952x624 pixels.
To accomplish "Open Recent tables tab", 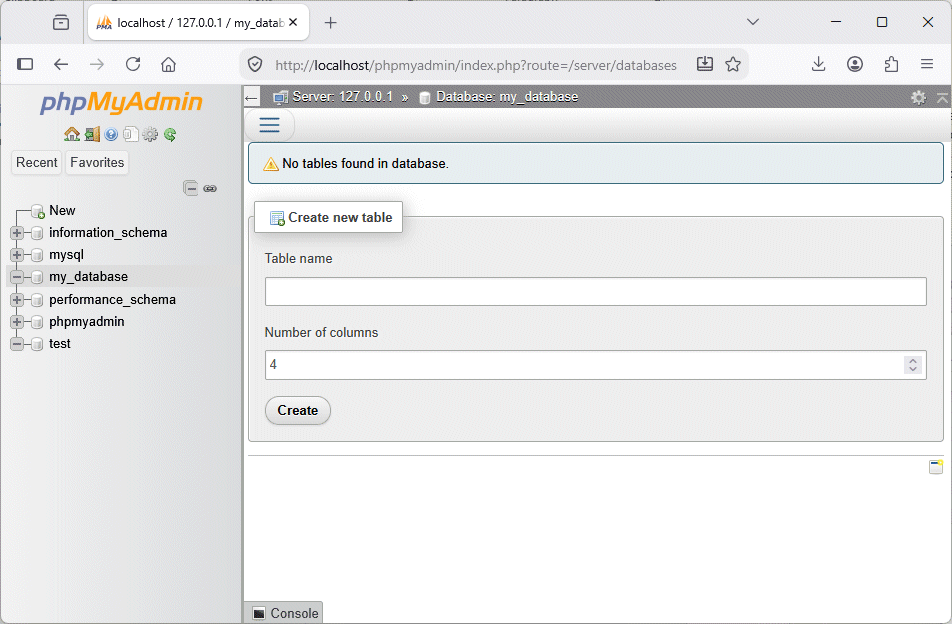I will 36,163.
